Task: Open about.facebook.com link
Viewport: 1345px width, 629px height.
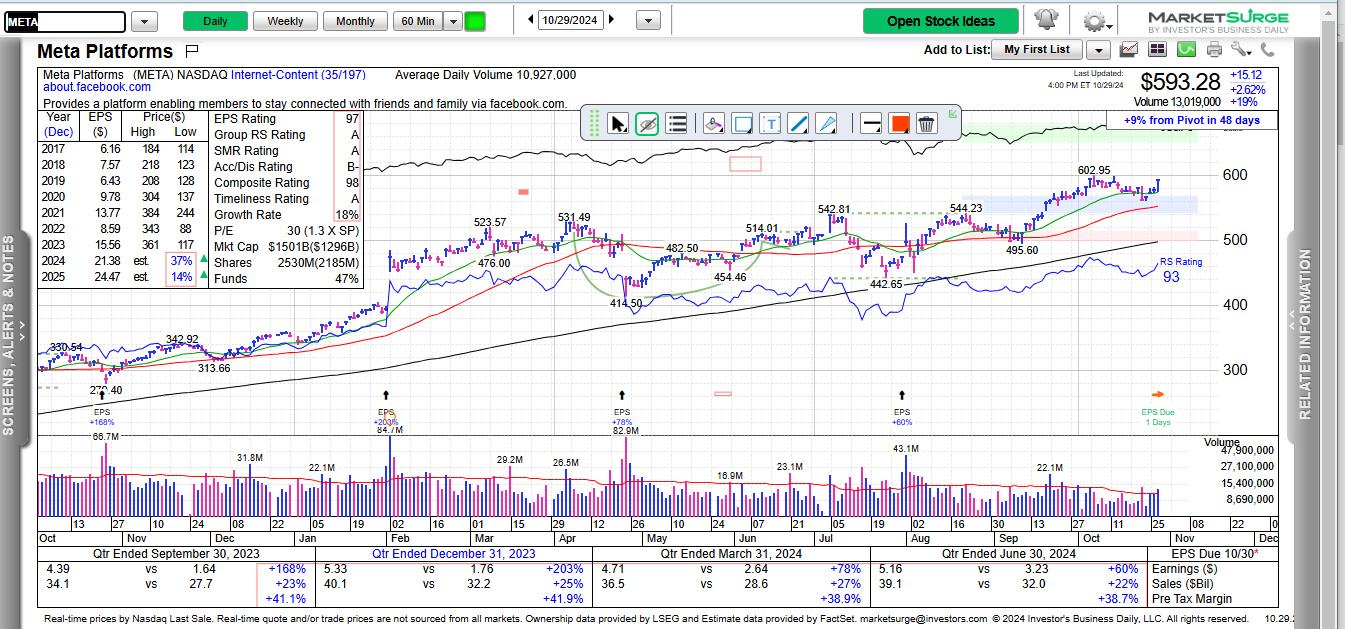Action: 97,88
